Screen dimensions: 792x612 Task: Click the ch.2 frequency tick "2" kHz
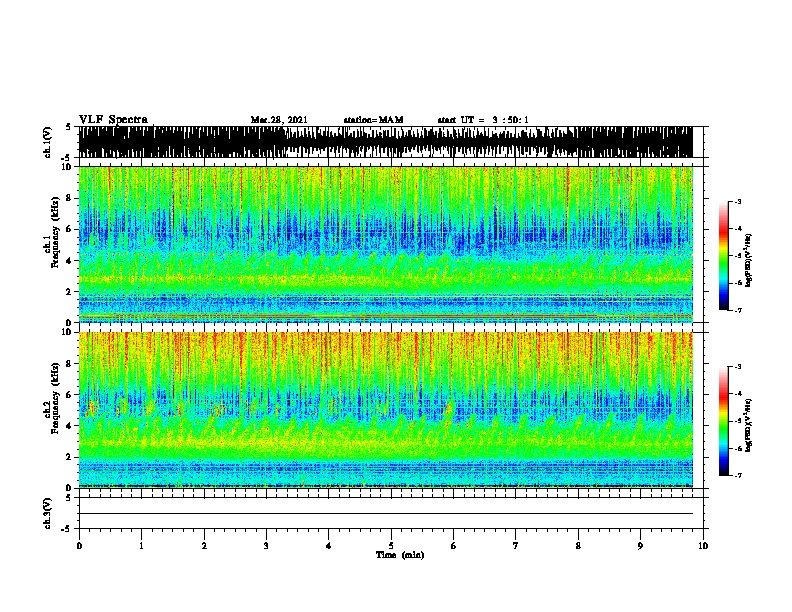(x=71, y=457)
